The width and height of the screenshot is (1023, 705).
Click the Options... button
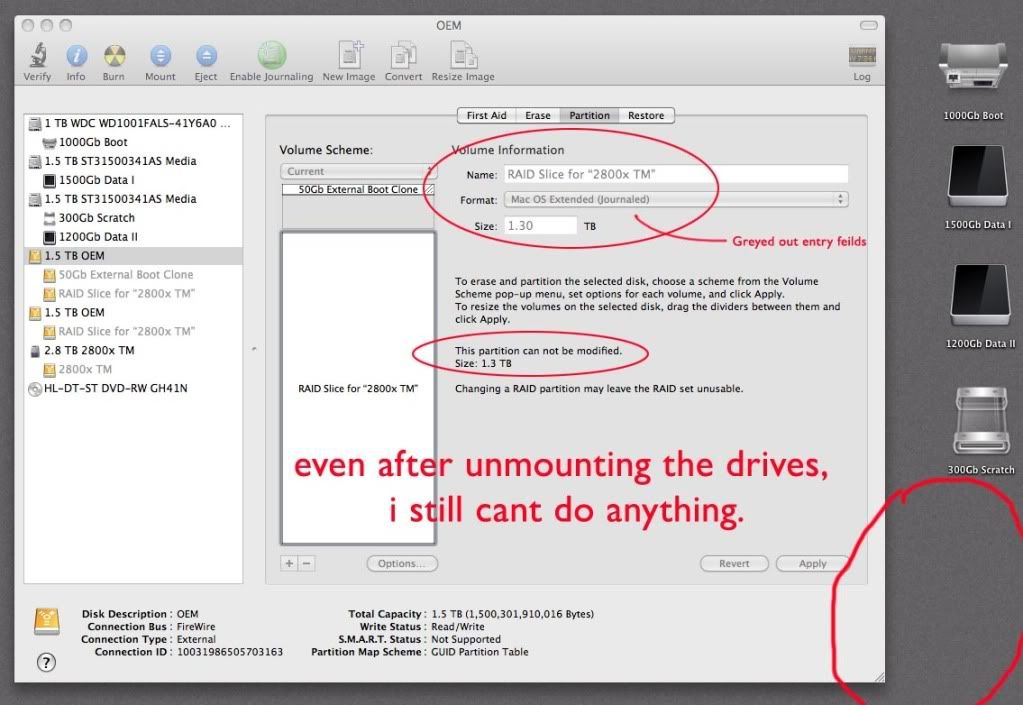(402, 564)
